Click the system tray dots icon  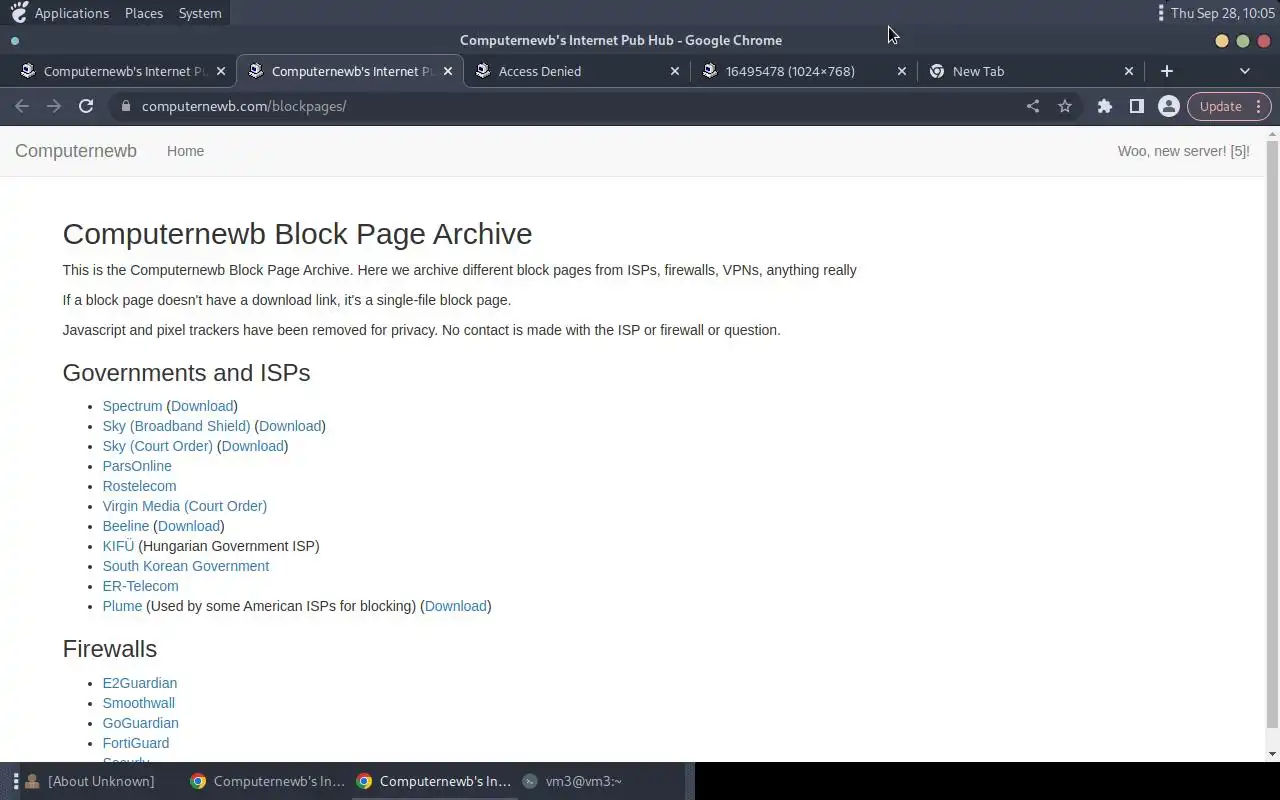1160,13
